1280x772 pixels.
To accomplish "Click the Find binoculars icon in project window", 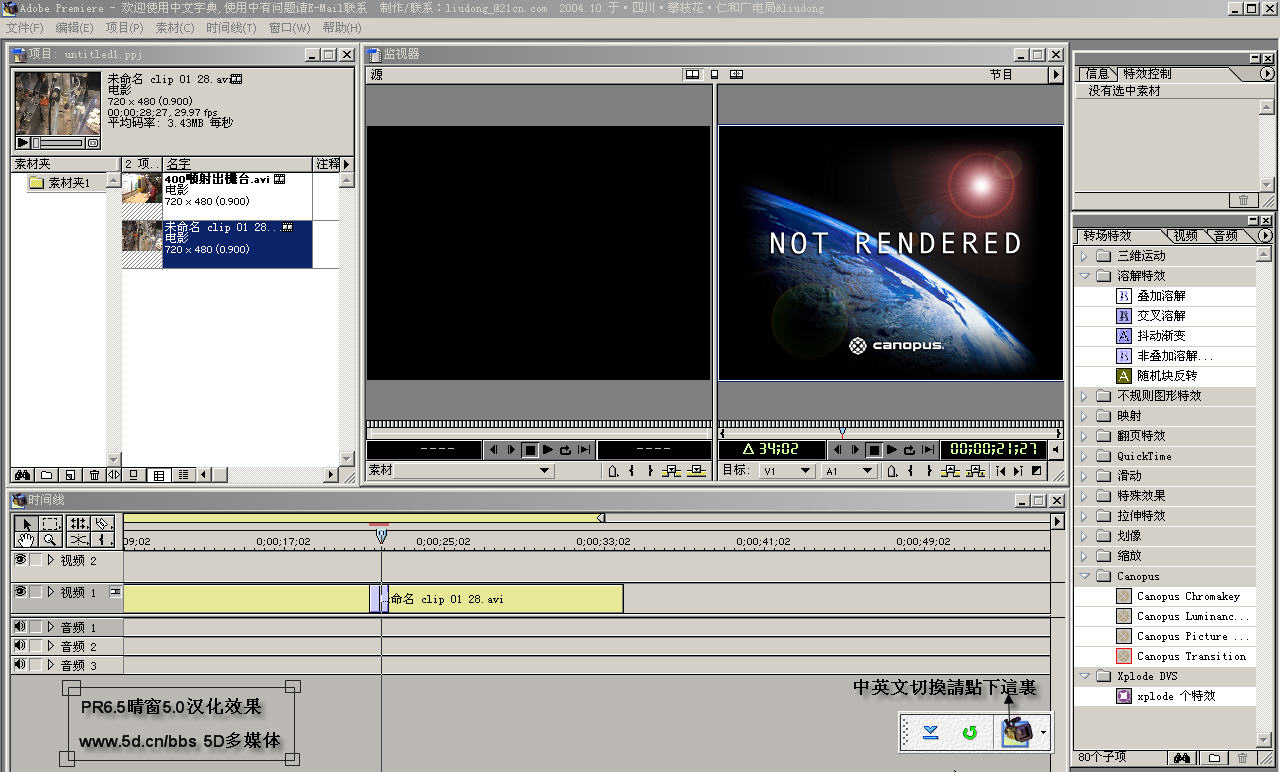I will pyautogui.click(x=22, y=475).
